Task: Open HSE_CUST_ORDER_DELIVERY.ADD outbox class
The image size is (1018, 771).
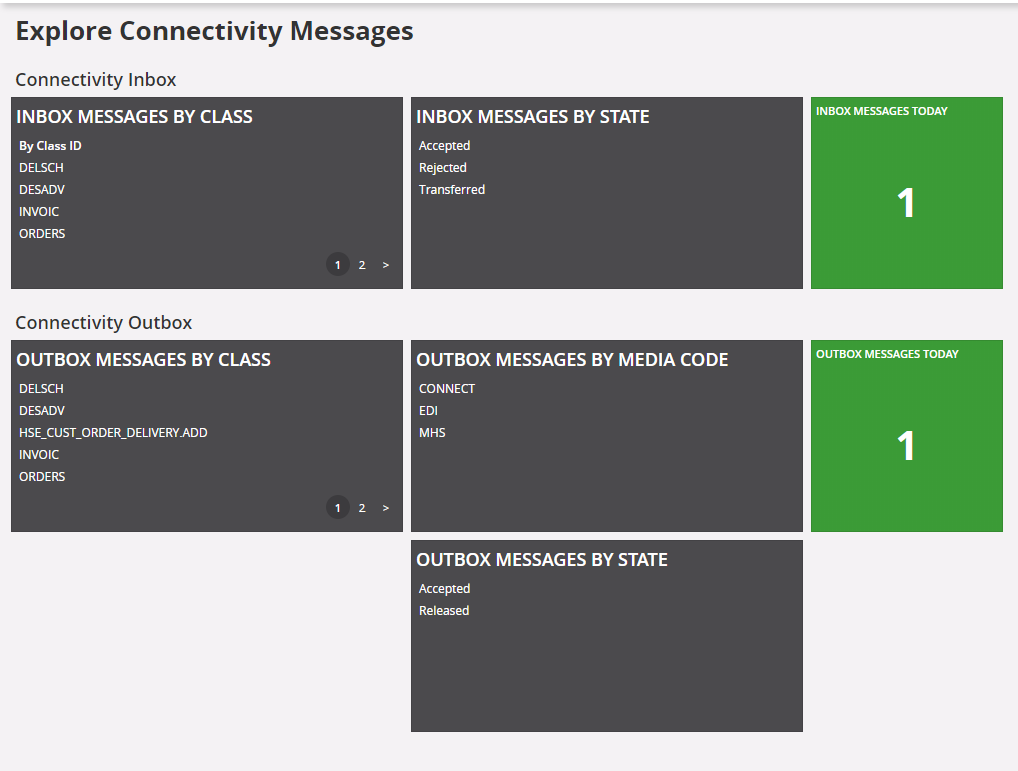Action: click(x=113, y=433)
